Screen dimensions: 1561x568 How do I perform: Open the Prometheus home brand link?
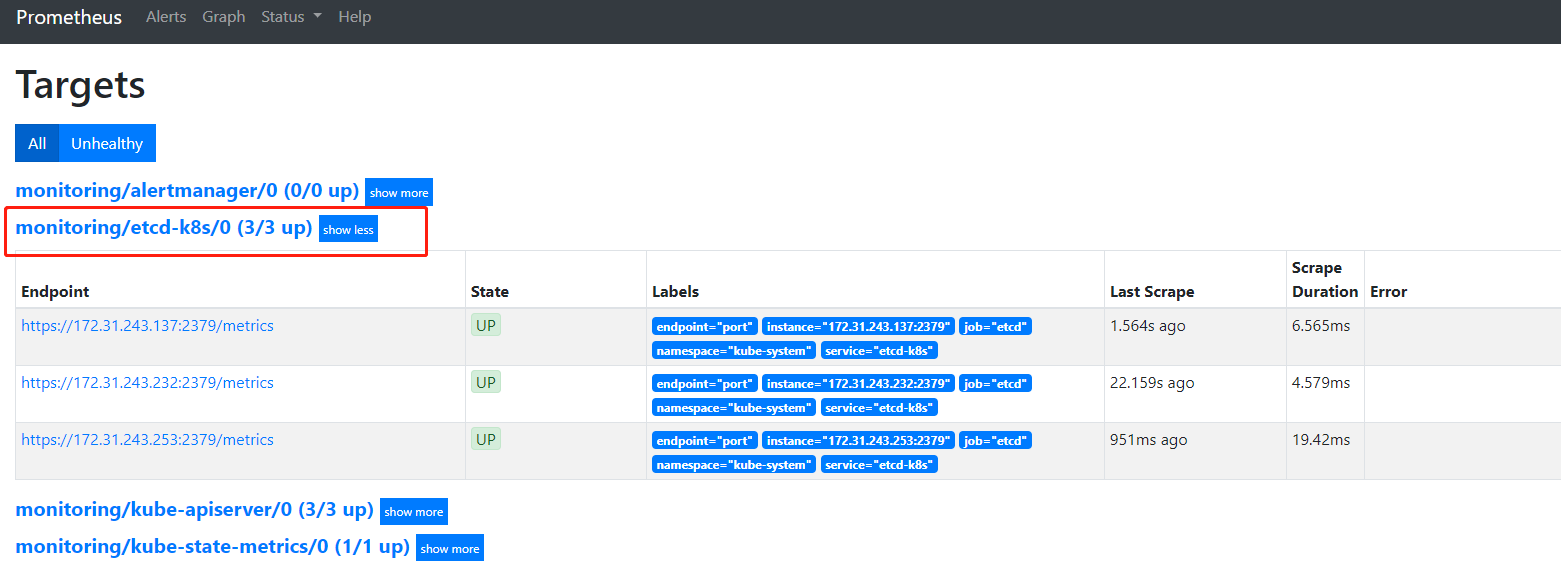pos(69,17)
